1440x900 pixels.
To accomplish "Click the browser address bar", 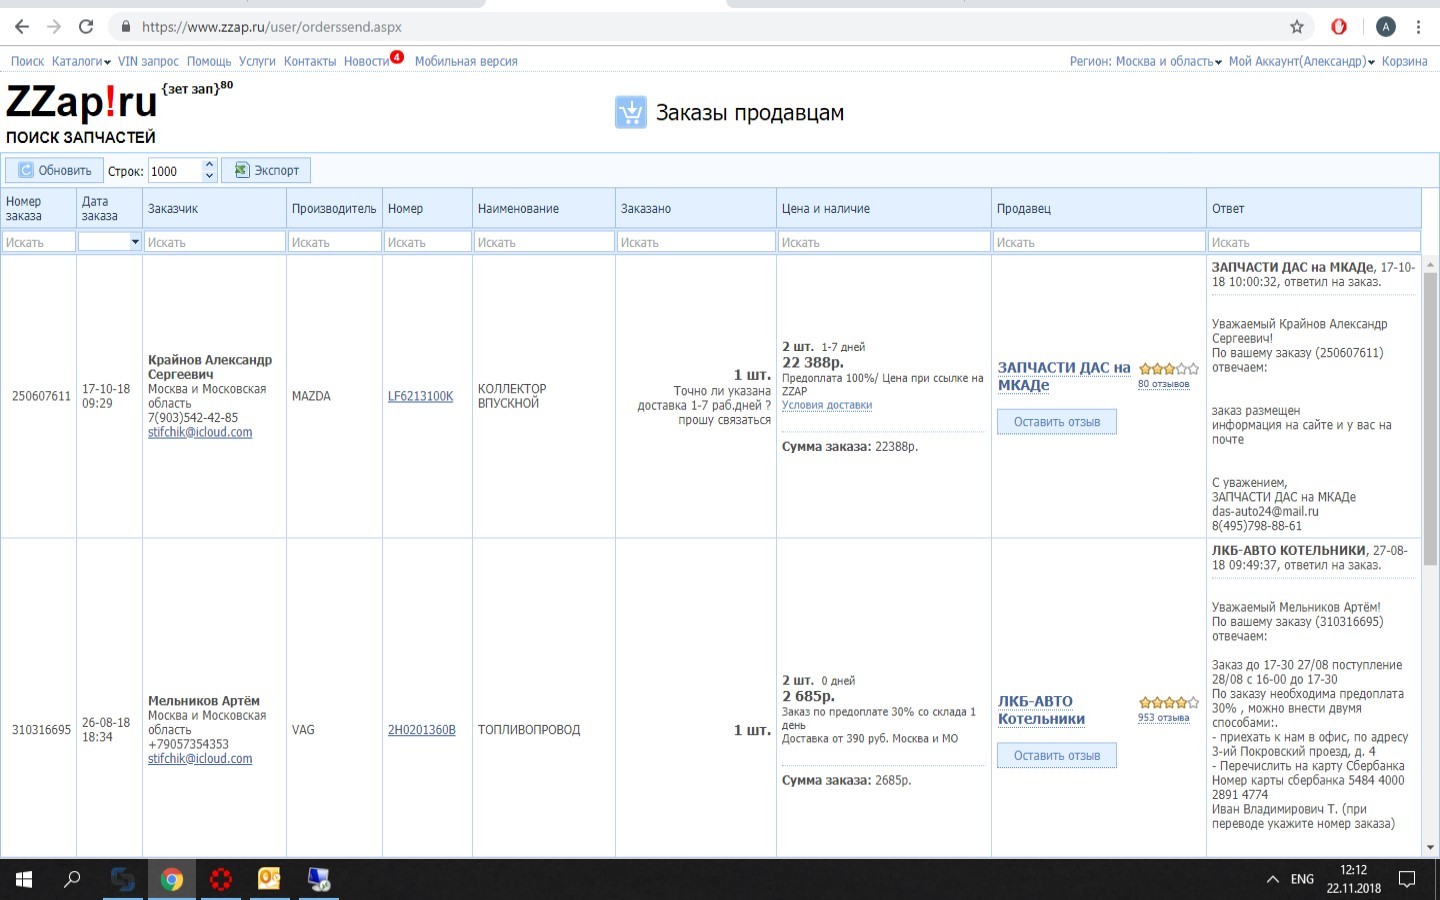I will point(700,27).
